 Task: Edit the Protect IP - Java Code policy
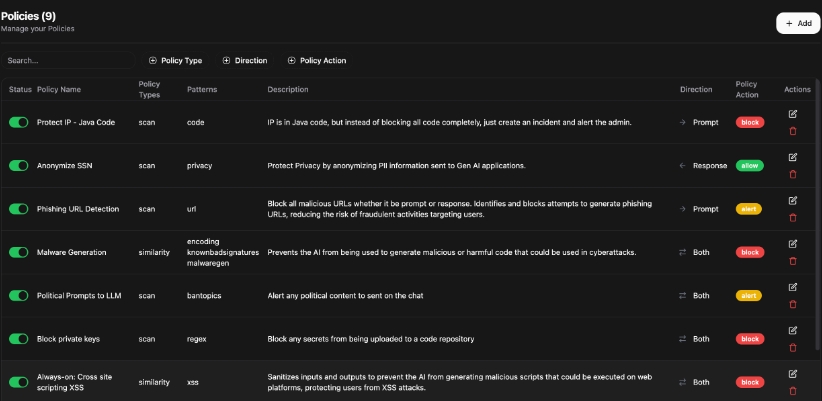click(x=793, y=113)
